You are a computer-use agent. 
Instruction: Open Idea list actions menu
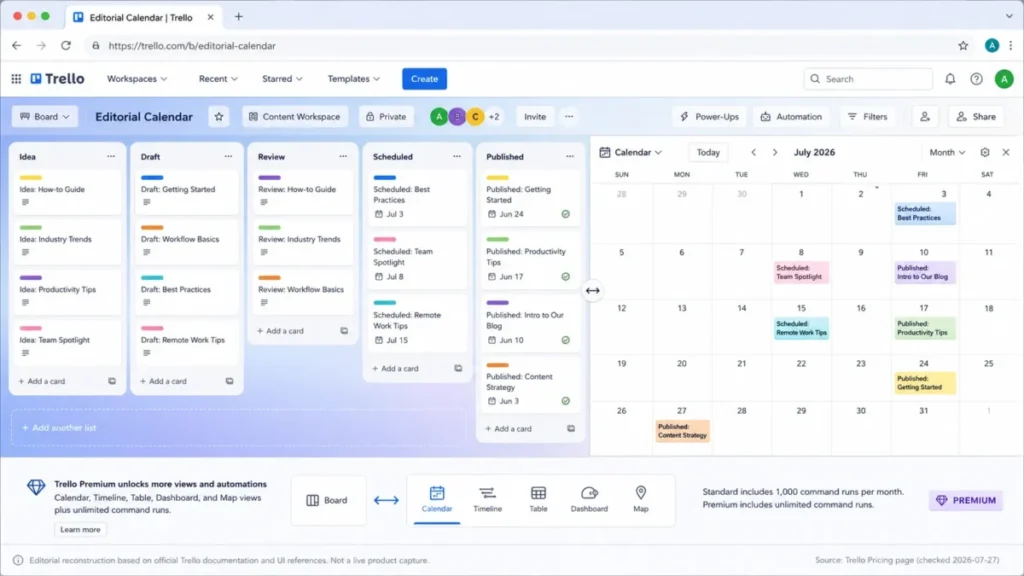point(111,156)
